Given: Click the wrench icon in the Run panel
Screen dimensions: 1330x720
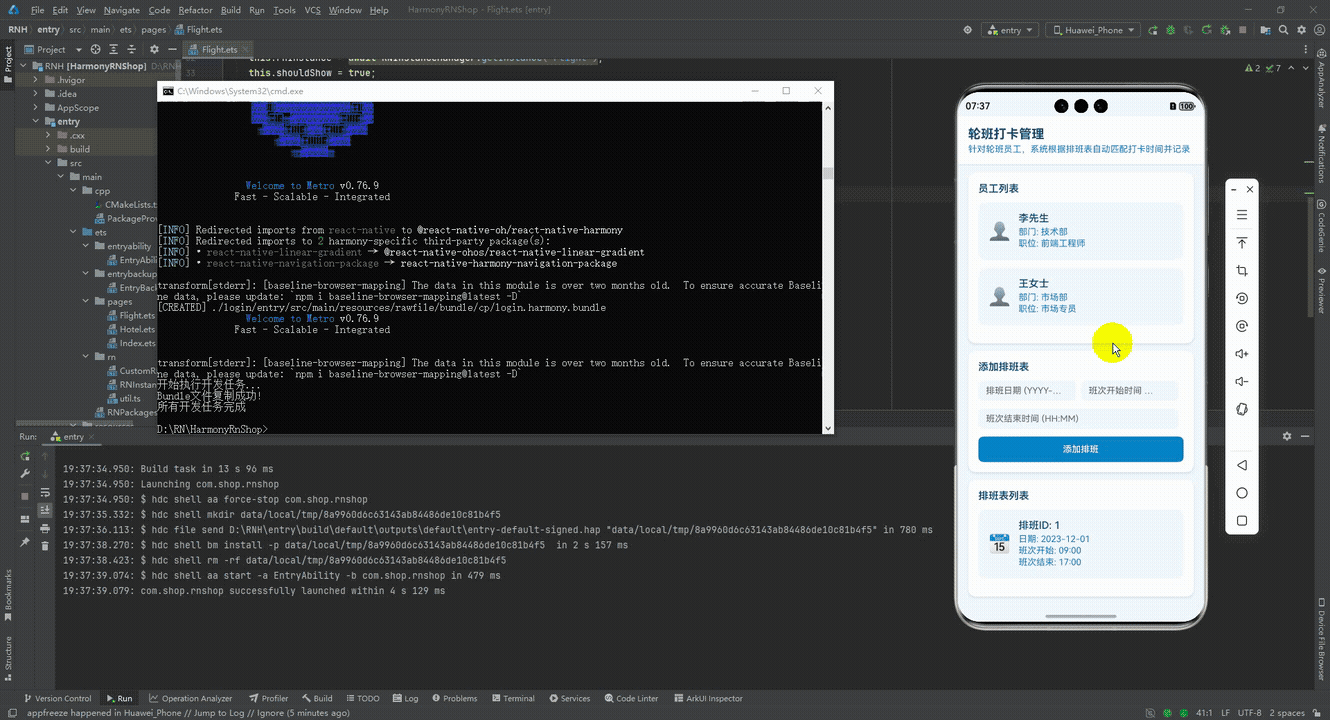Looking at the screenshot, I should click(x=25, y=474).
